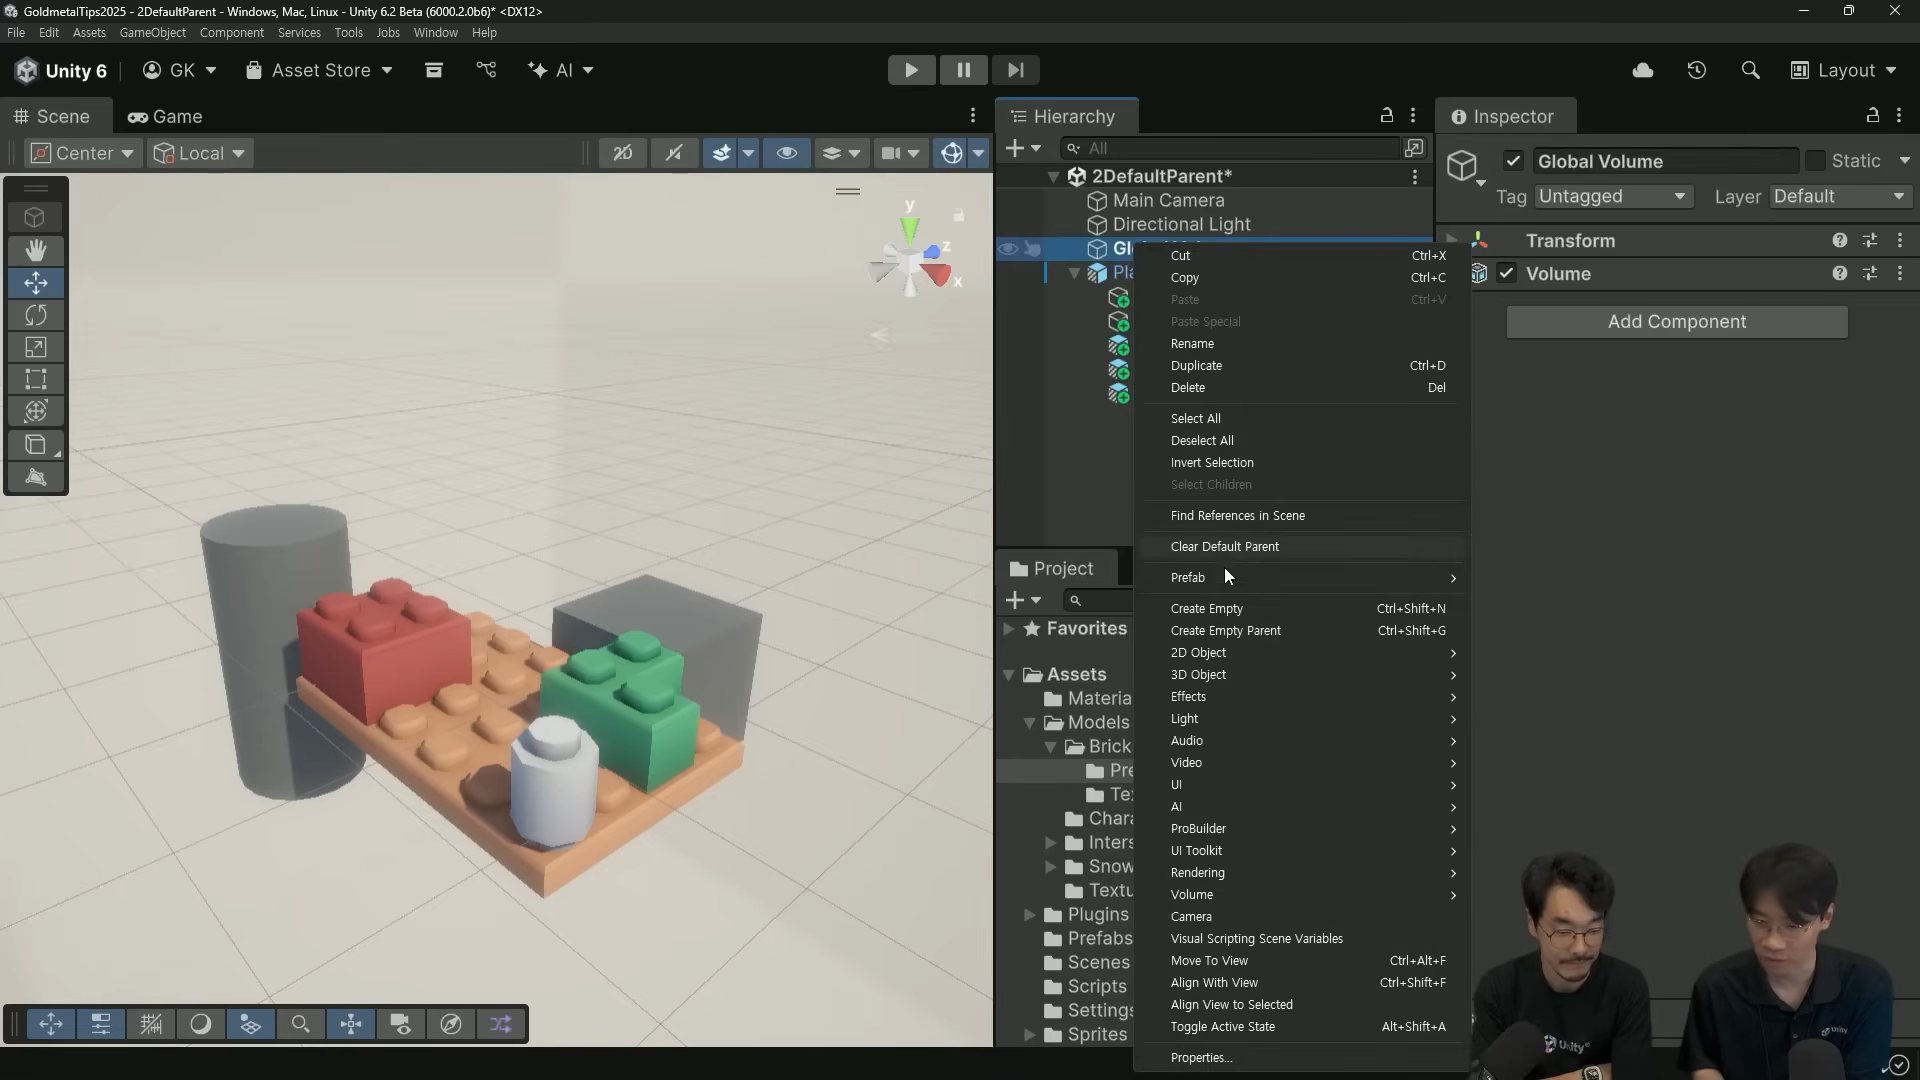Choose Clear Default Parent from context menu
This screenshot has width=1920, height=1080.
coord(1225,547)
